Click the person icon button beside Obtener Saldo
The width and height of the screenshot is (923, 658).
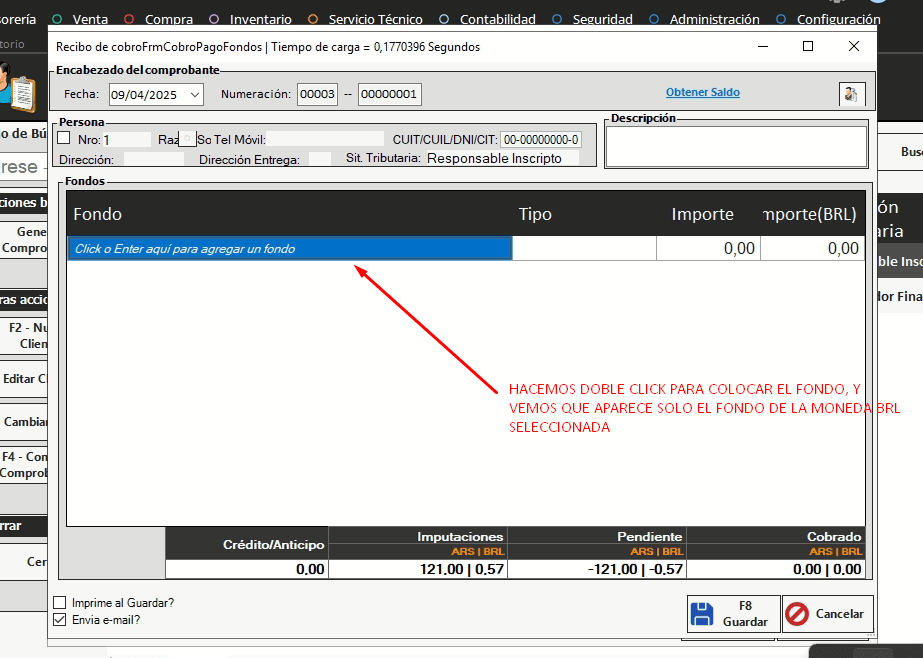852,94
